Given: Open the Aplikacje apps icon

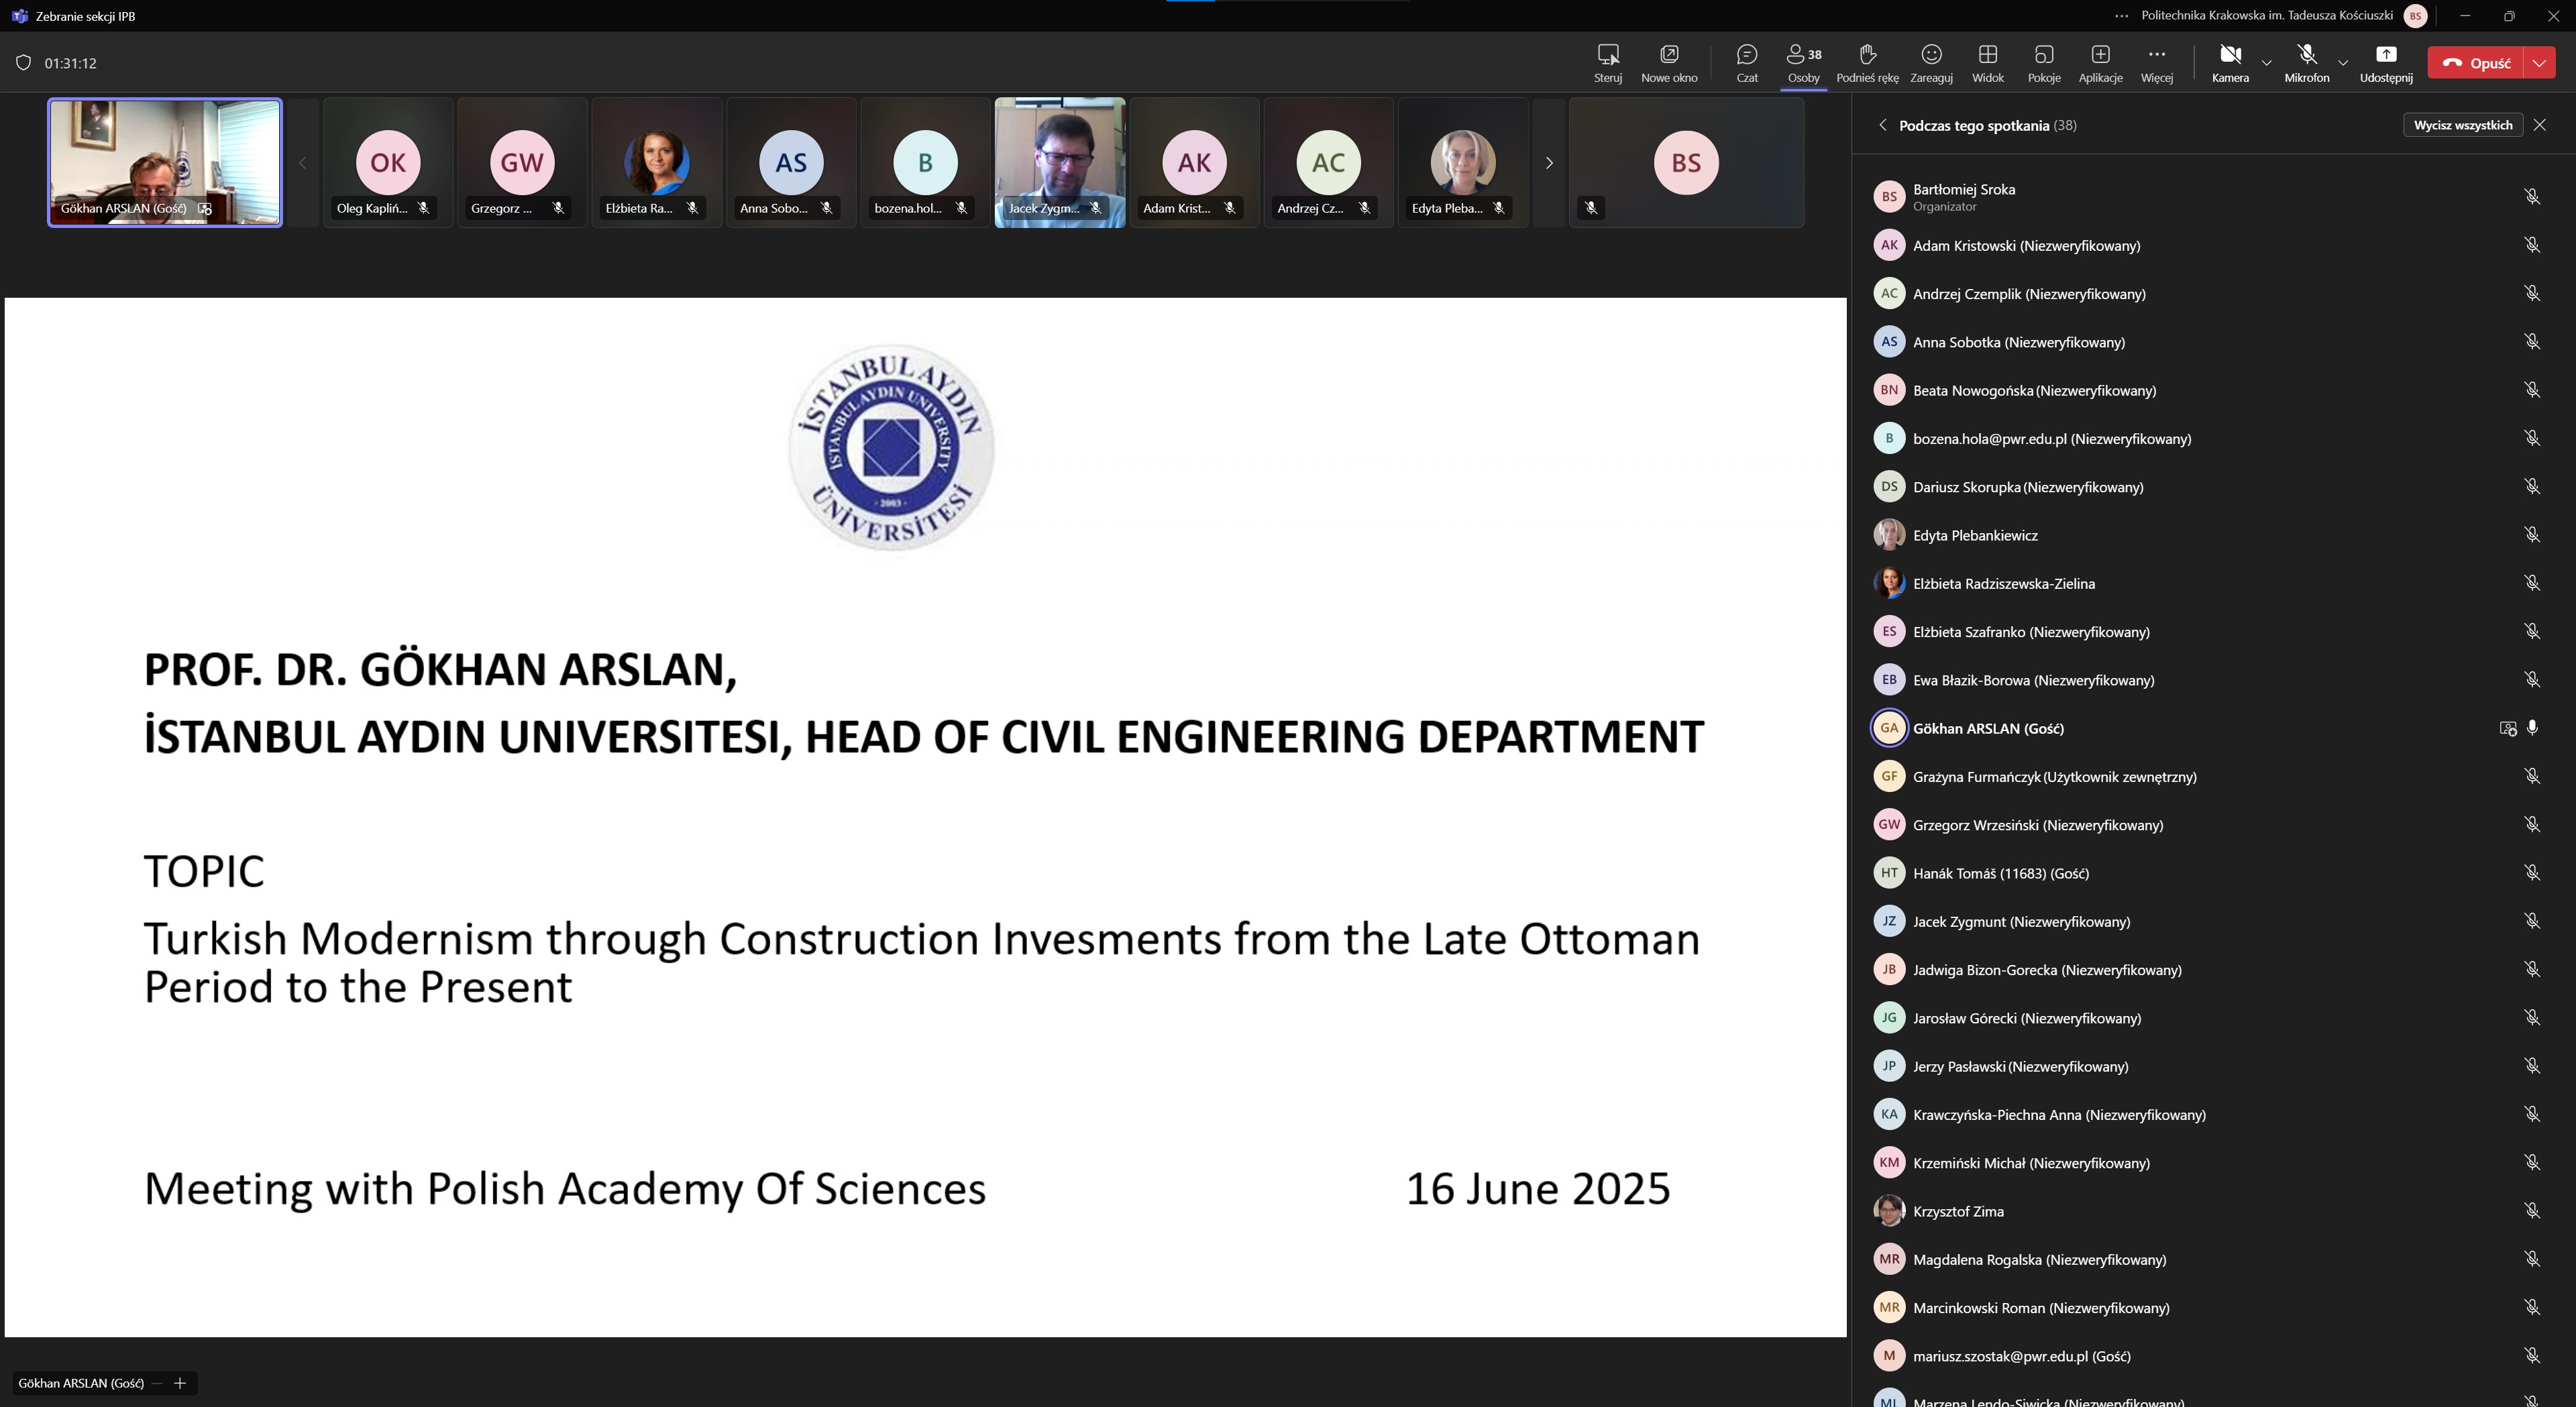Looking at the screenshot, I should pyautogui.click(x=2100, y=62).
